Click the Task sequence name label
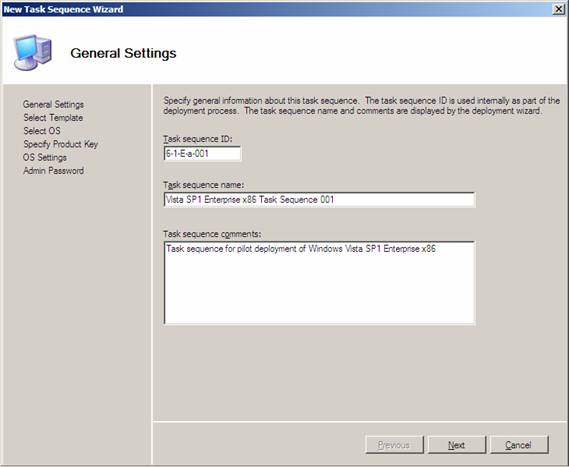Screen dimensions: 569x467 (x=204, y=185)
